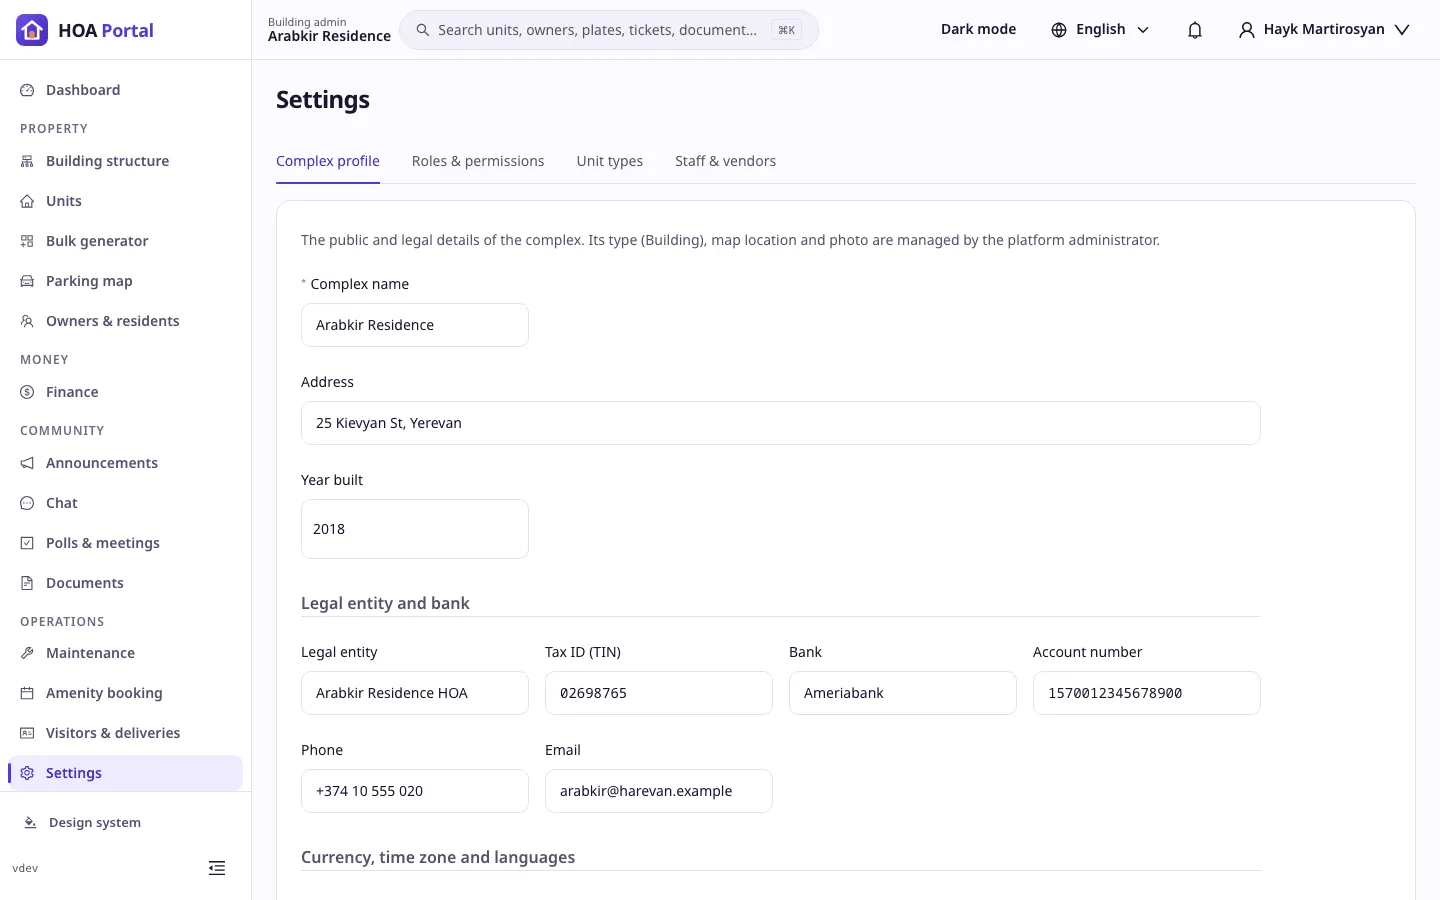The width and height of the screenshot is (1440, 900).
Task: Open Dashboard from the sidebar
Action: (x=125, y=90)
